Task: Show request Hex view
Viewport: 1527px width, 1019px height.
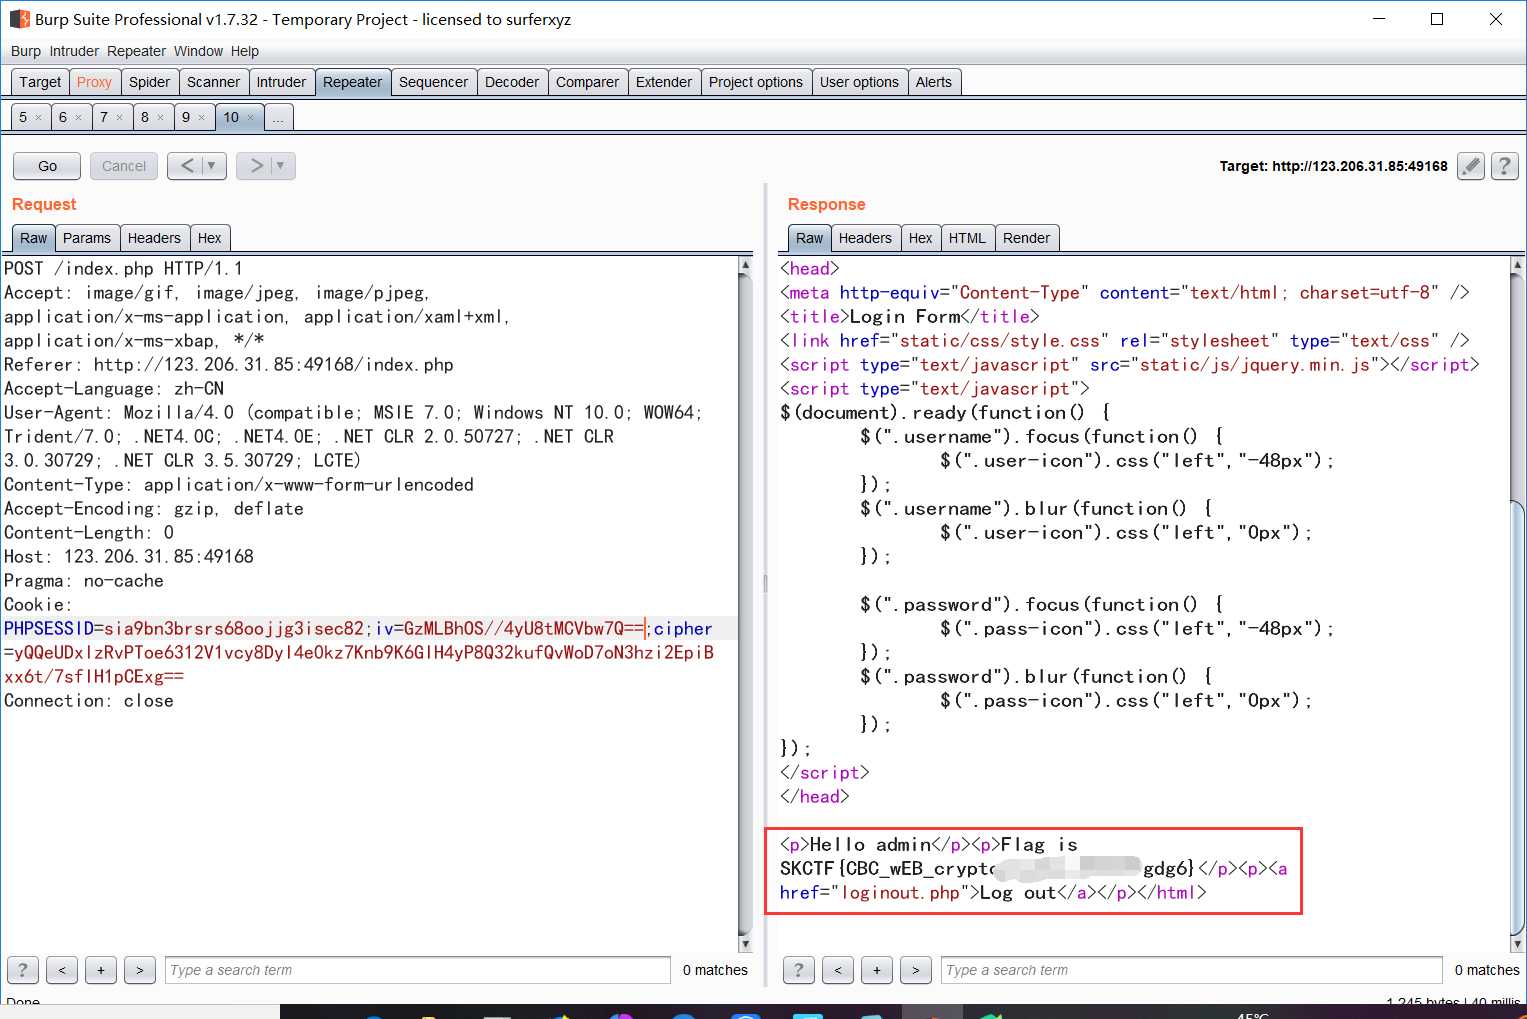Action: [210, 238]
